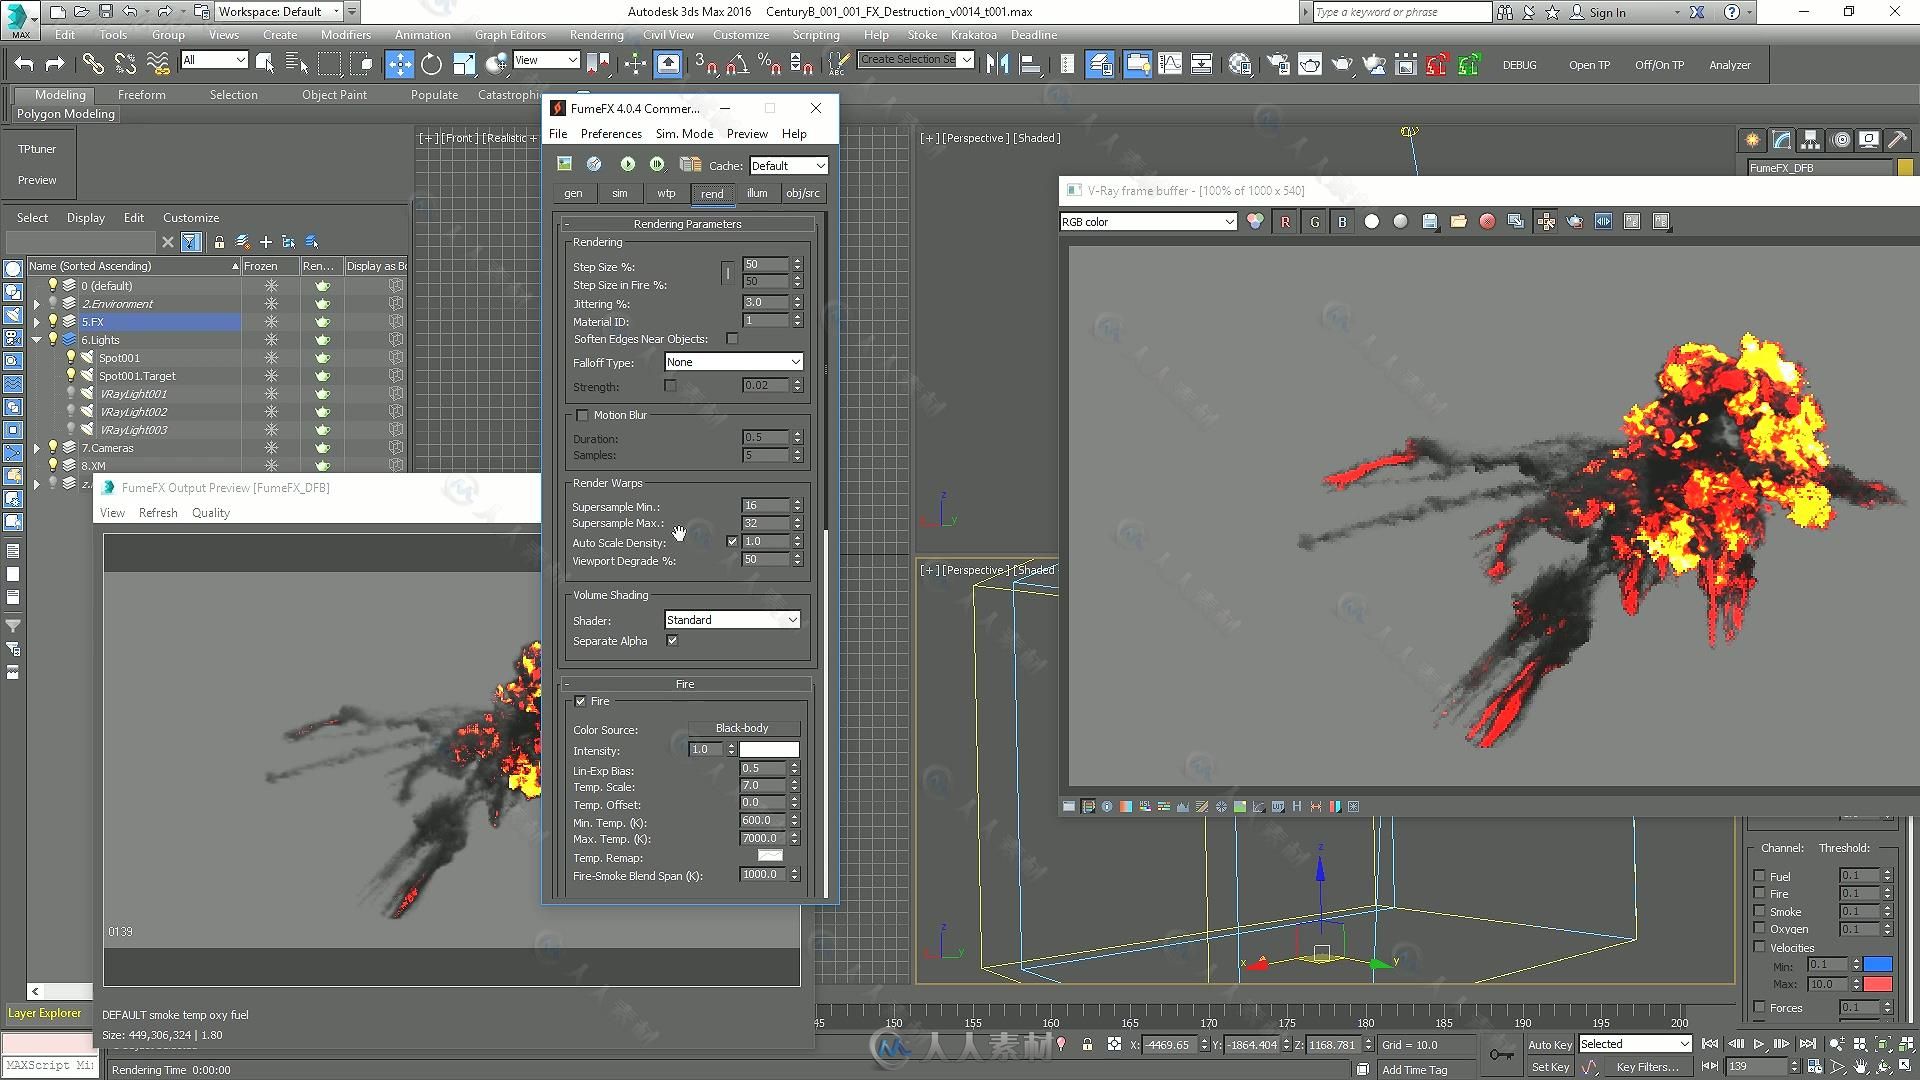Click the Set Key button

pyautogui.click(x=1550, y=1067)
